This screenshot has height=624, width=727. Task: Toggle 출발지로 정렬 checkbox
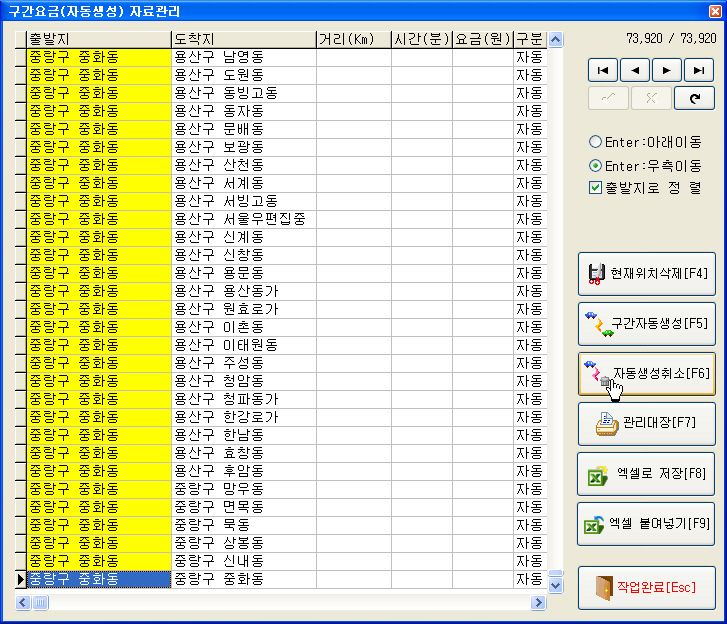(645, 188)
